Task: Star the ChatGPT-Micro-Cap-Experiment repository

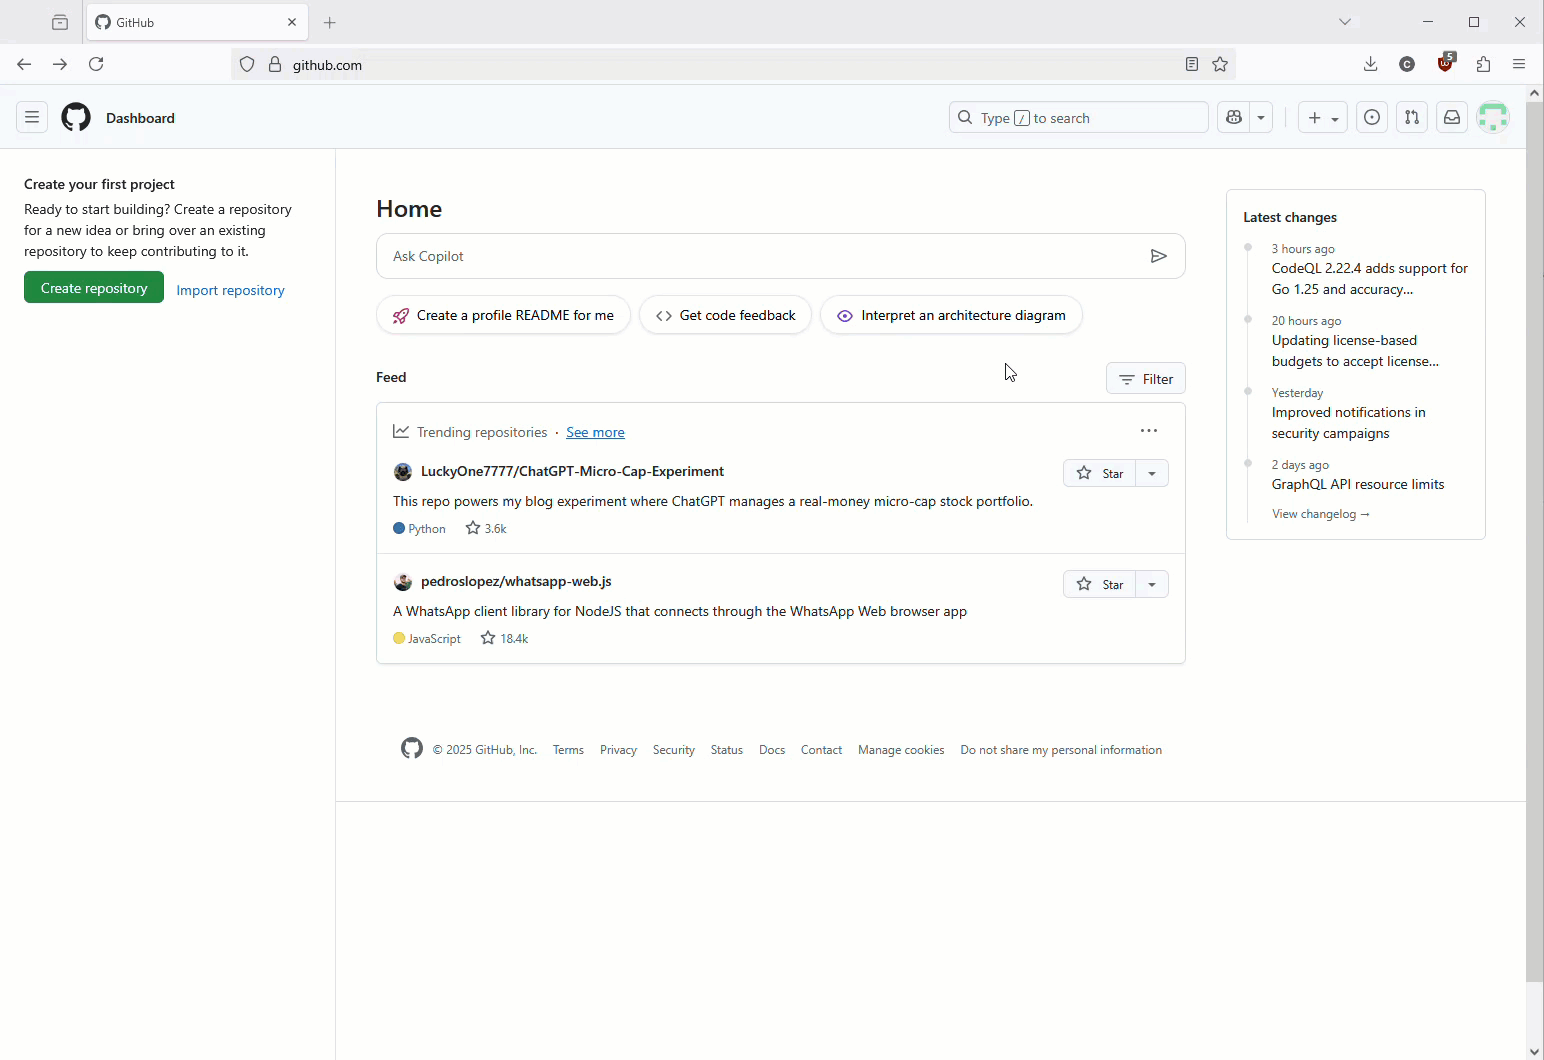Action: pyautogui.click(x=1102, y=473)
